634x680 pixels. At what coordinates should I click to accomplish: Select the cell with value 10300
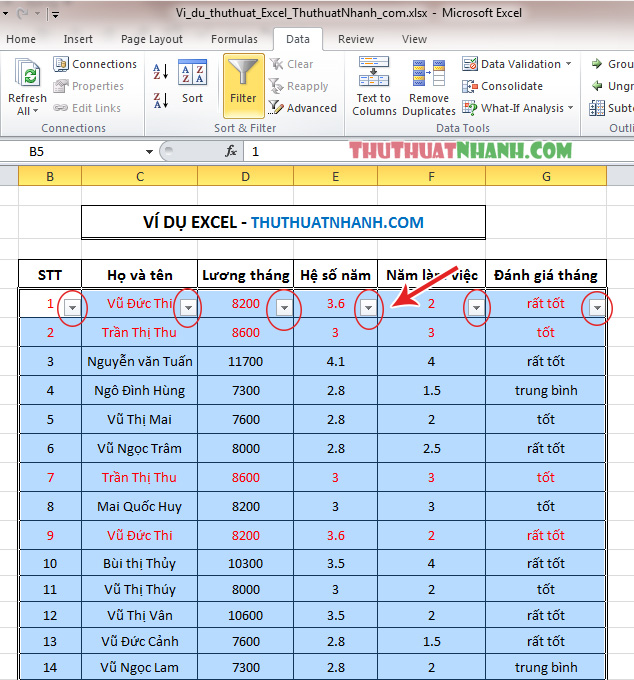pyautogui.click(x=245, y=563)
